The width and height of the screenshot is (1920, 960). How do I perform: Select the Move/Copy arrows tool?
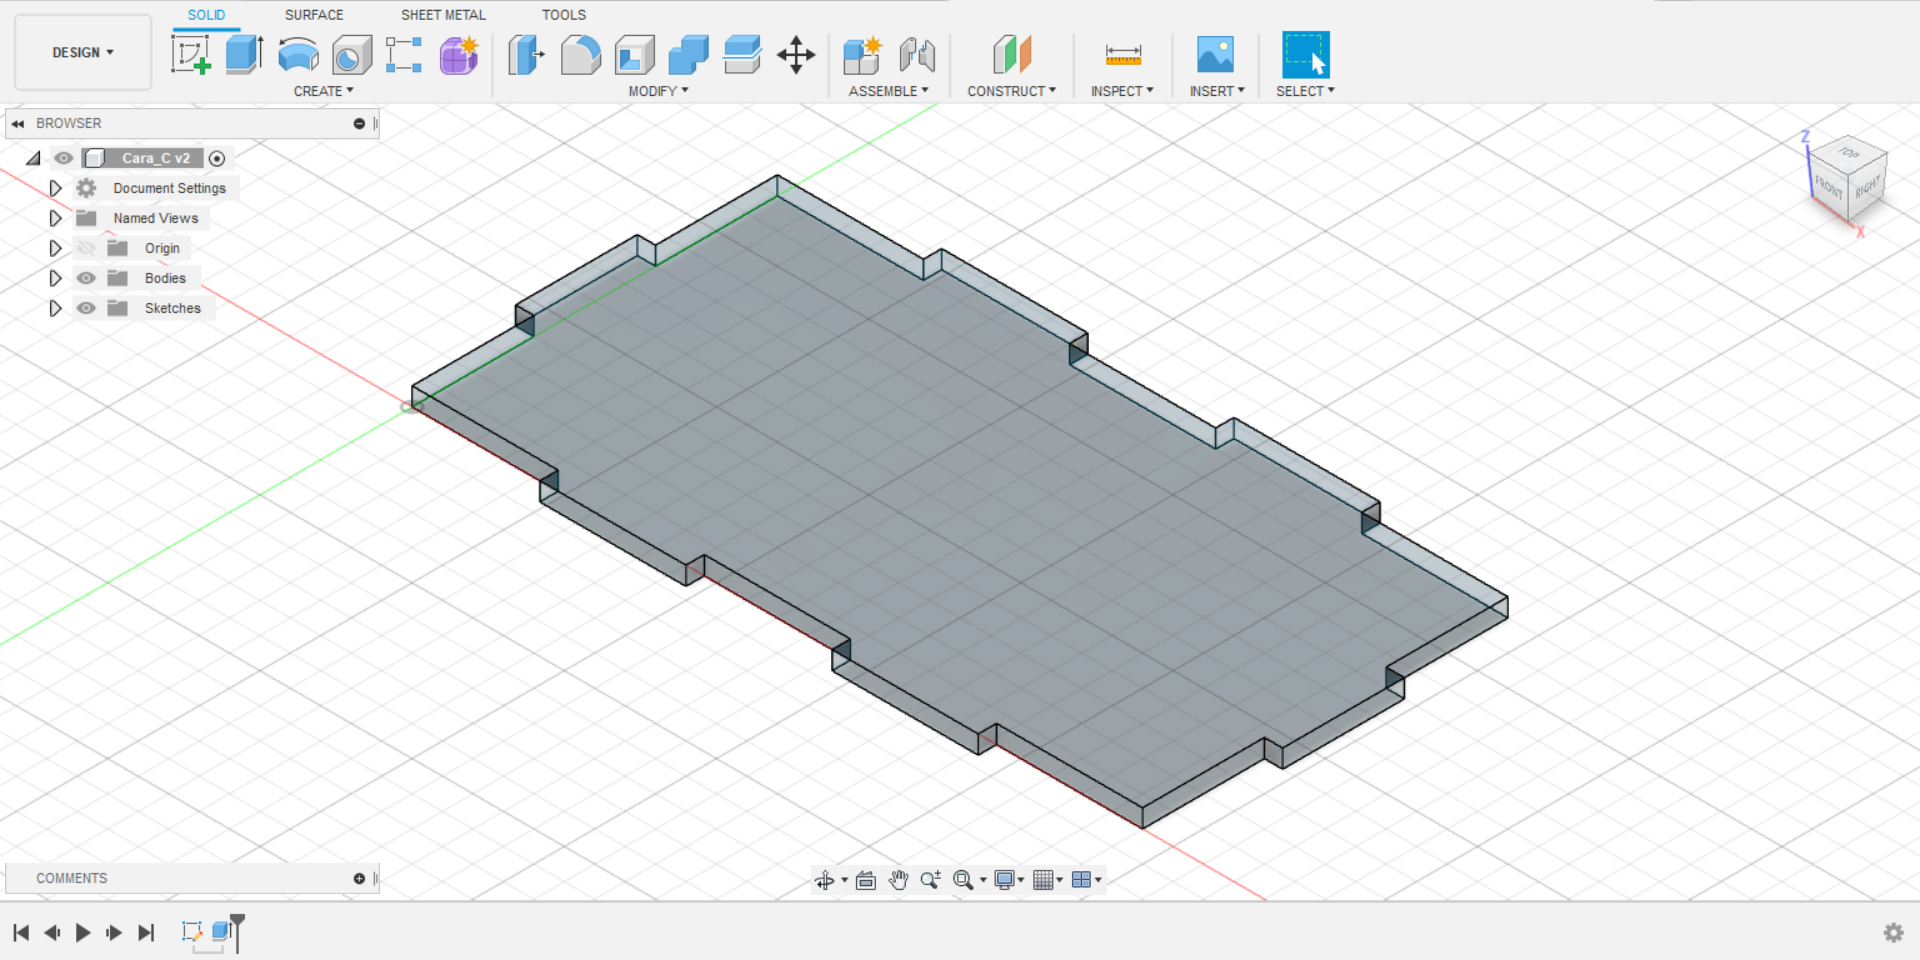pos(796,54)
